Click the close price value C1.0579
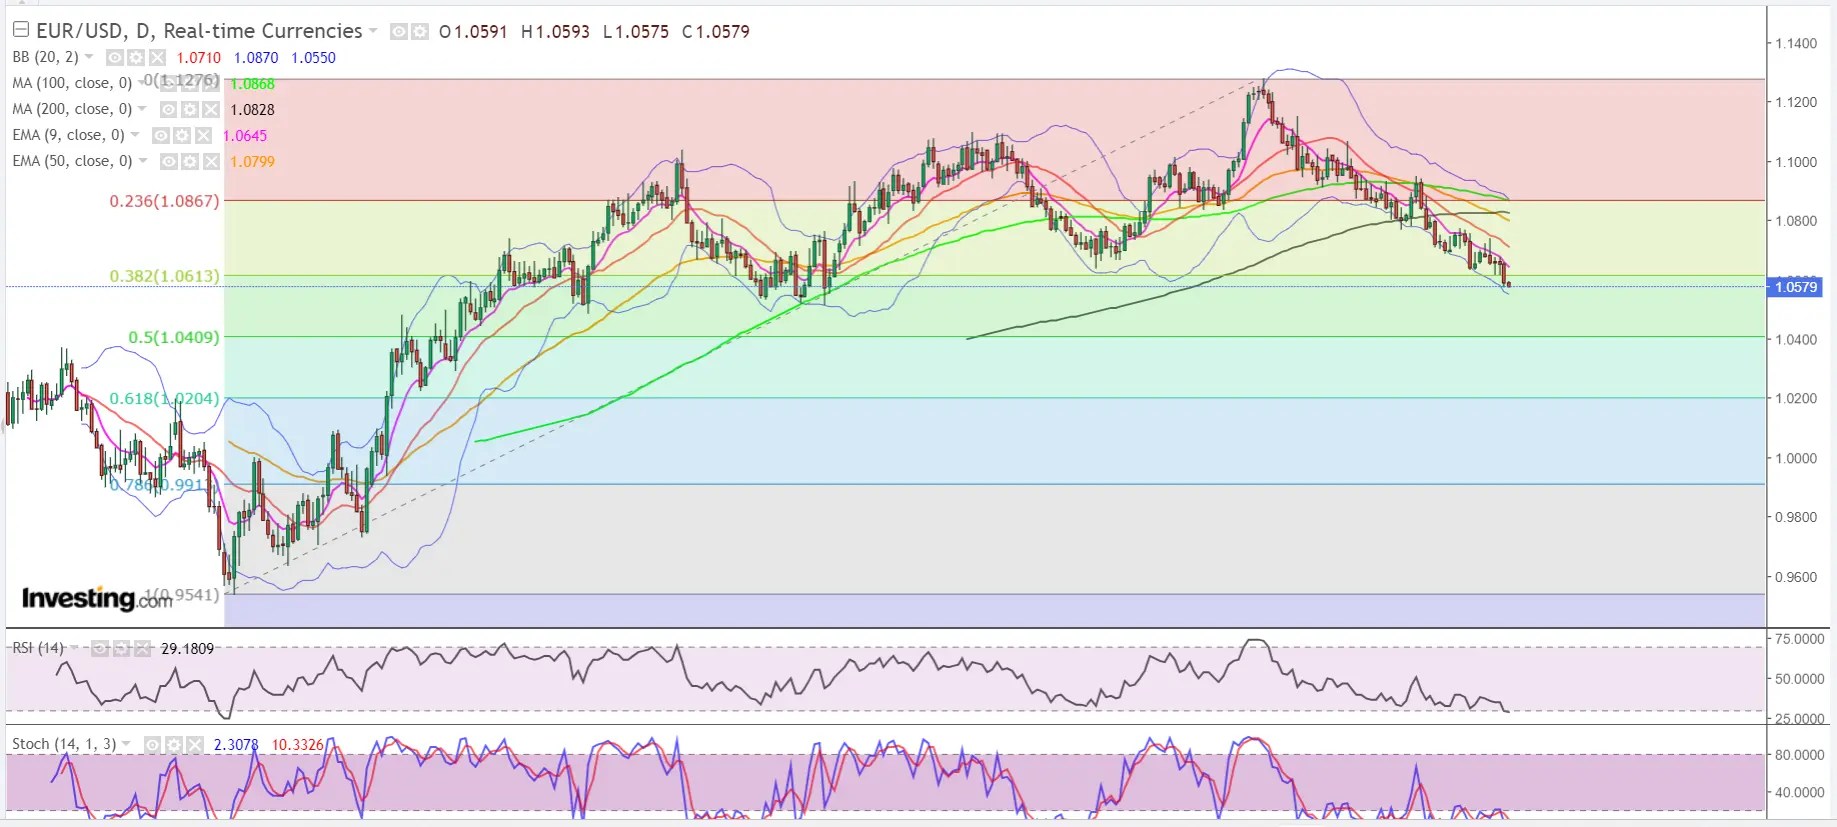The image size is (1837, 827). coord(716,31)
